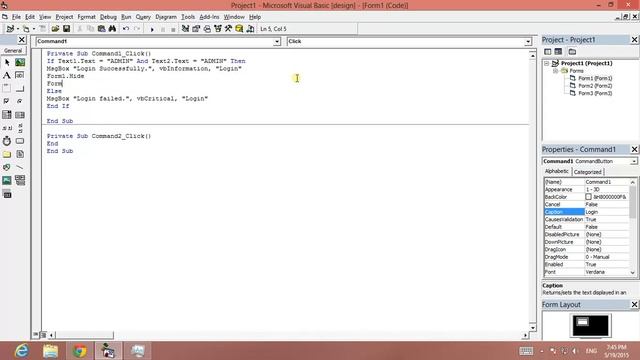
Task: Select the Enabled property row
Action: (x=587, y=264)
